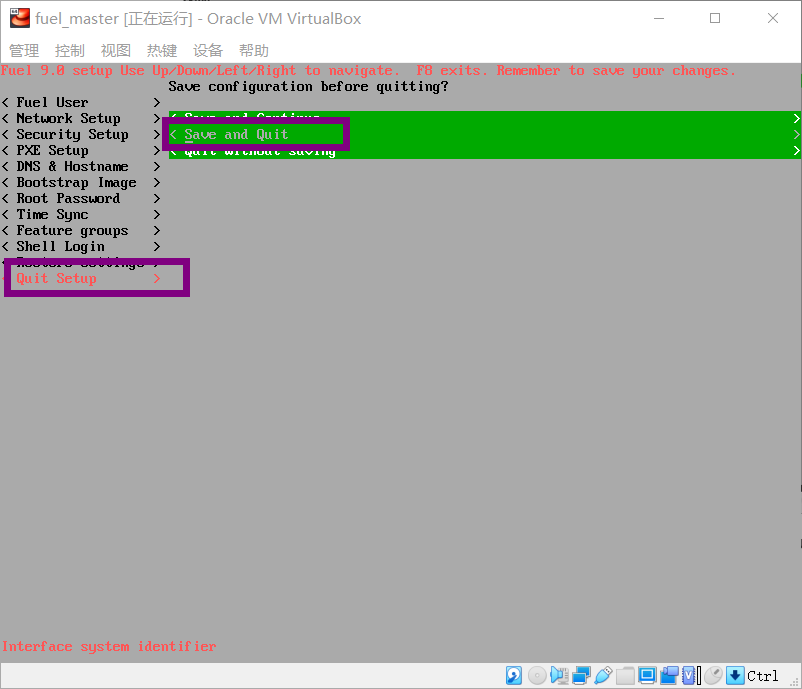Click the hard disk activity status icon
Screen dimensions: 802x689
[513, 675]
